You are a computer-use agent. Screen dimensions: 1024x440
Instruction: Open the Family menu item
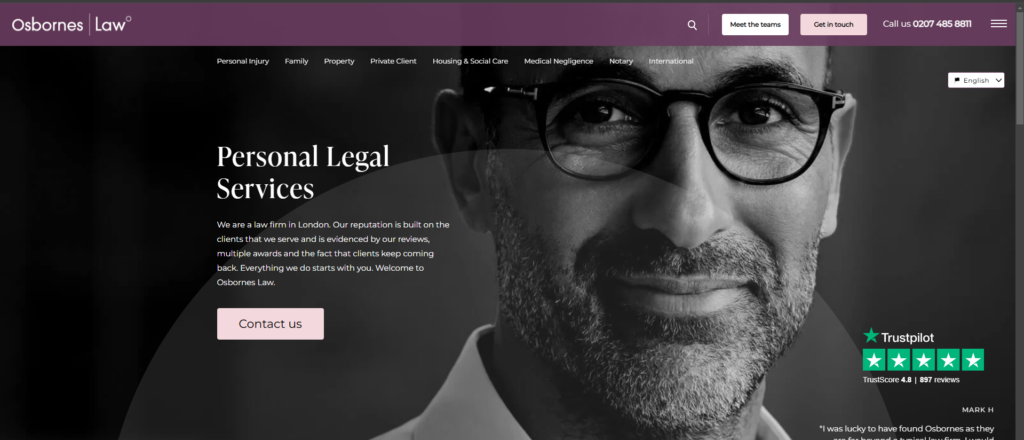(x=296, y=61)
